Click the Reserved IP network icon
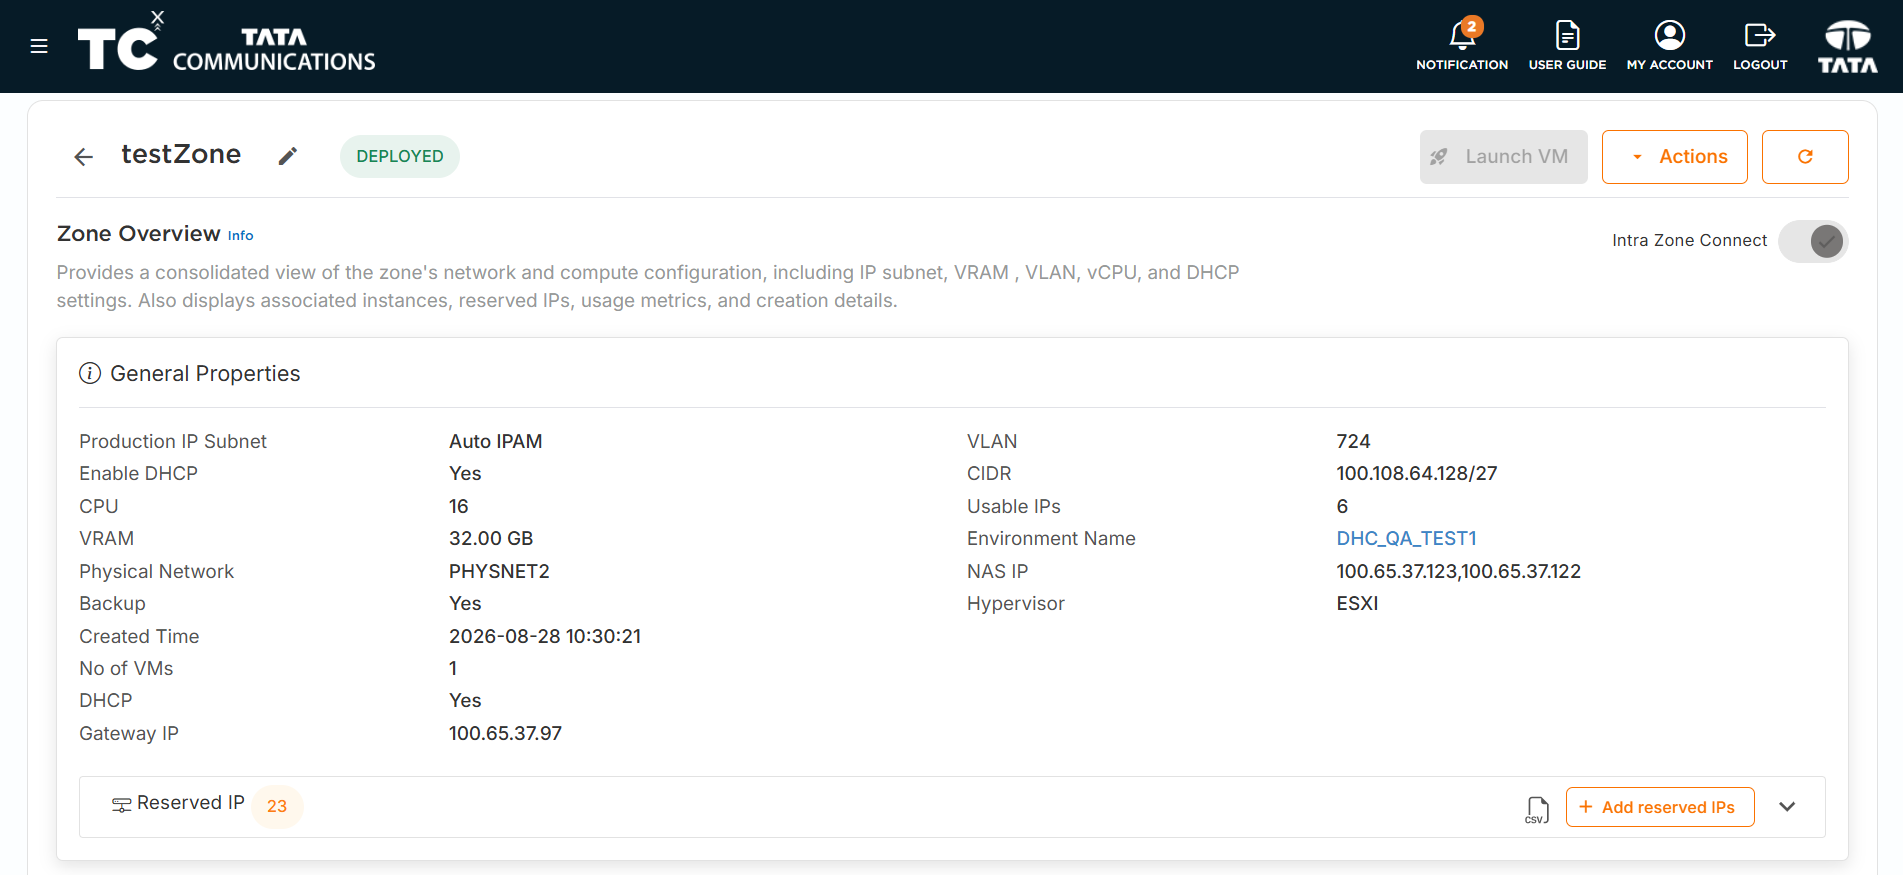 121,805
